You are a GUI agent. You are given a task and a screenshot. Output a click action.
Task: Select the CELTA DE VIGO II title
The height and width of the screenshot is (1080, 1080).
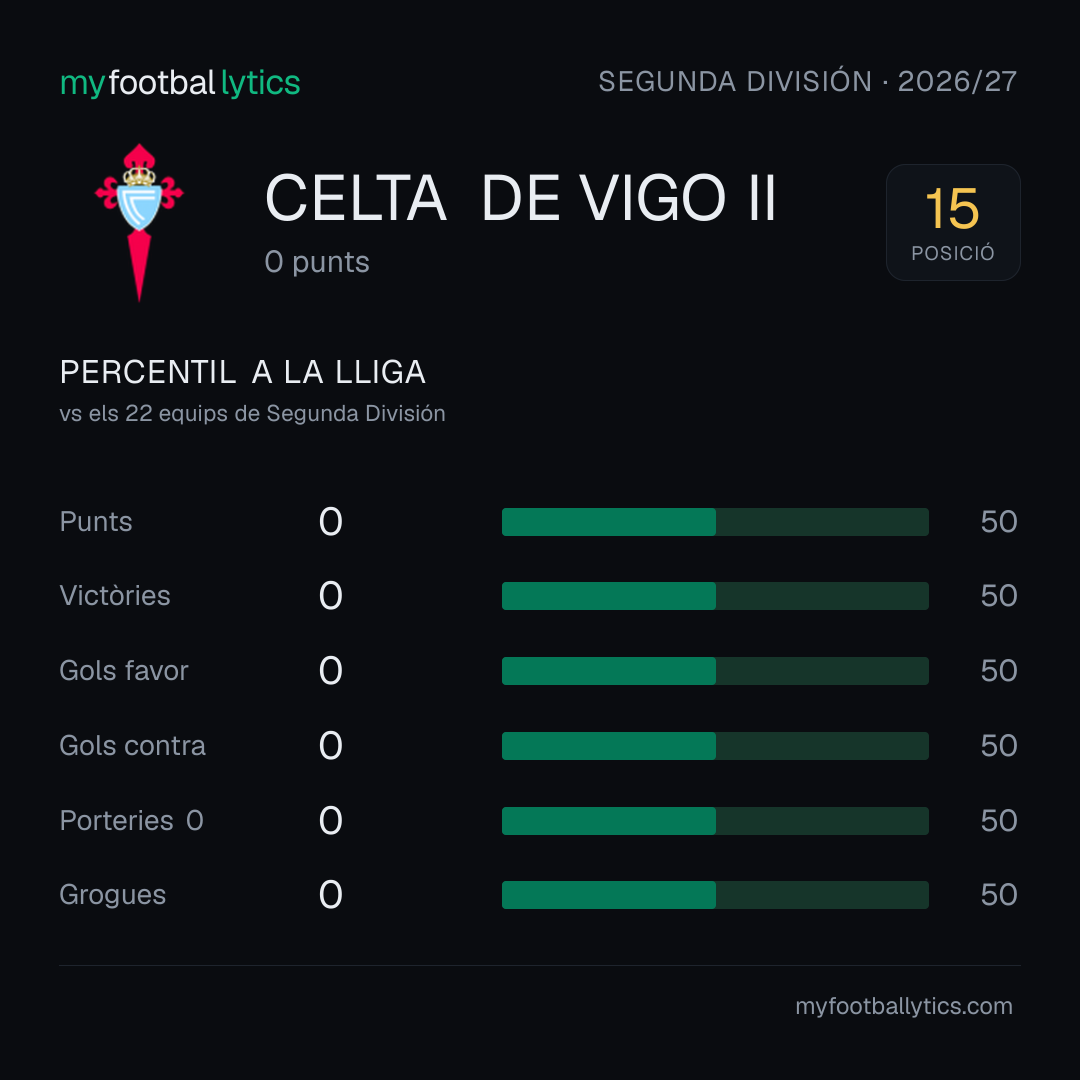[521, 198]
